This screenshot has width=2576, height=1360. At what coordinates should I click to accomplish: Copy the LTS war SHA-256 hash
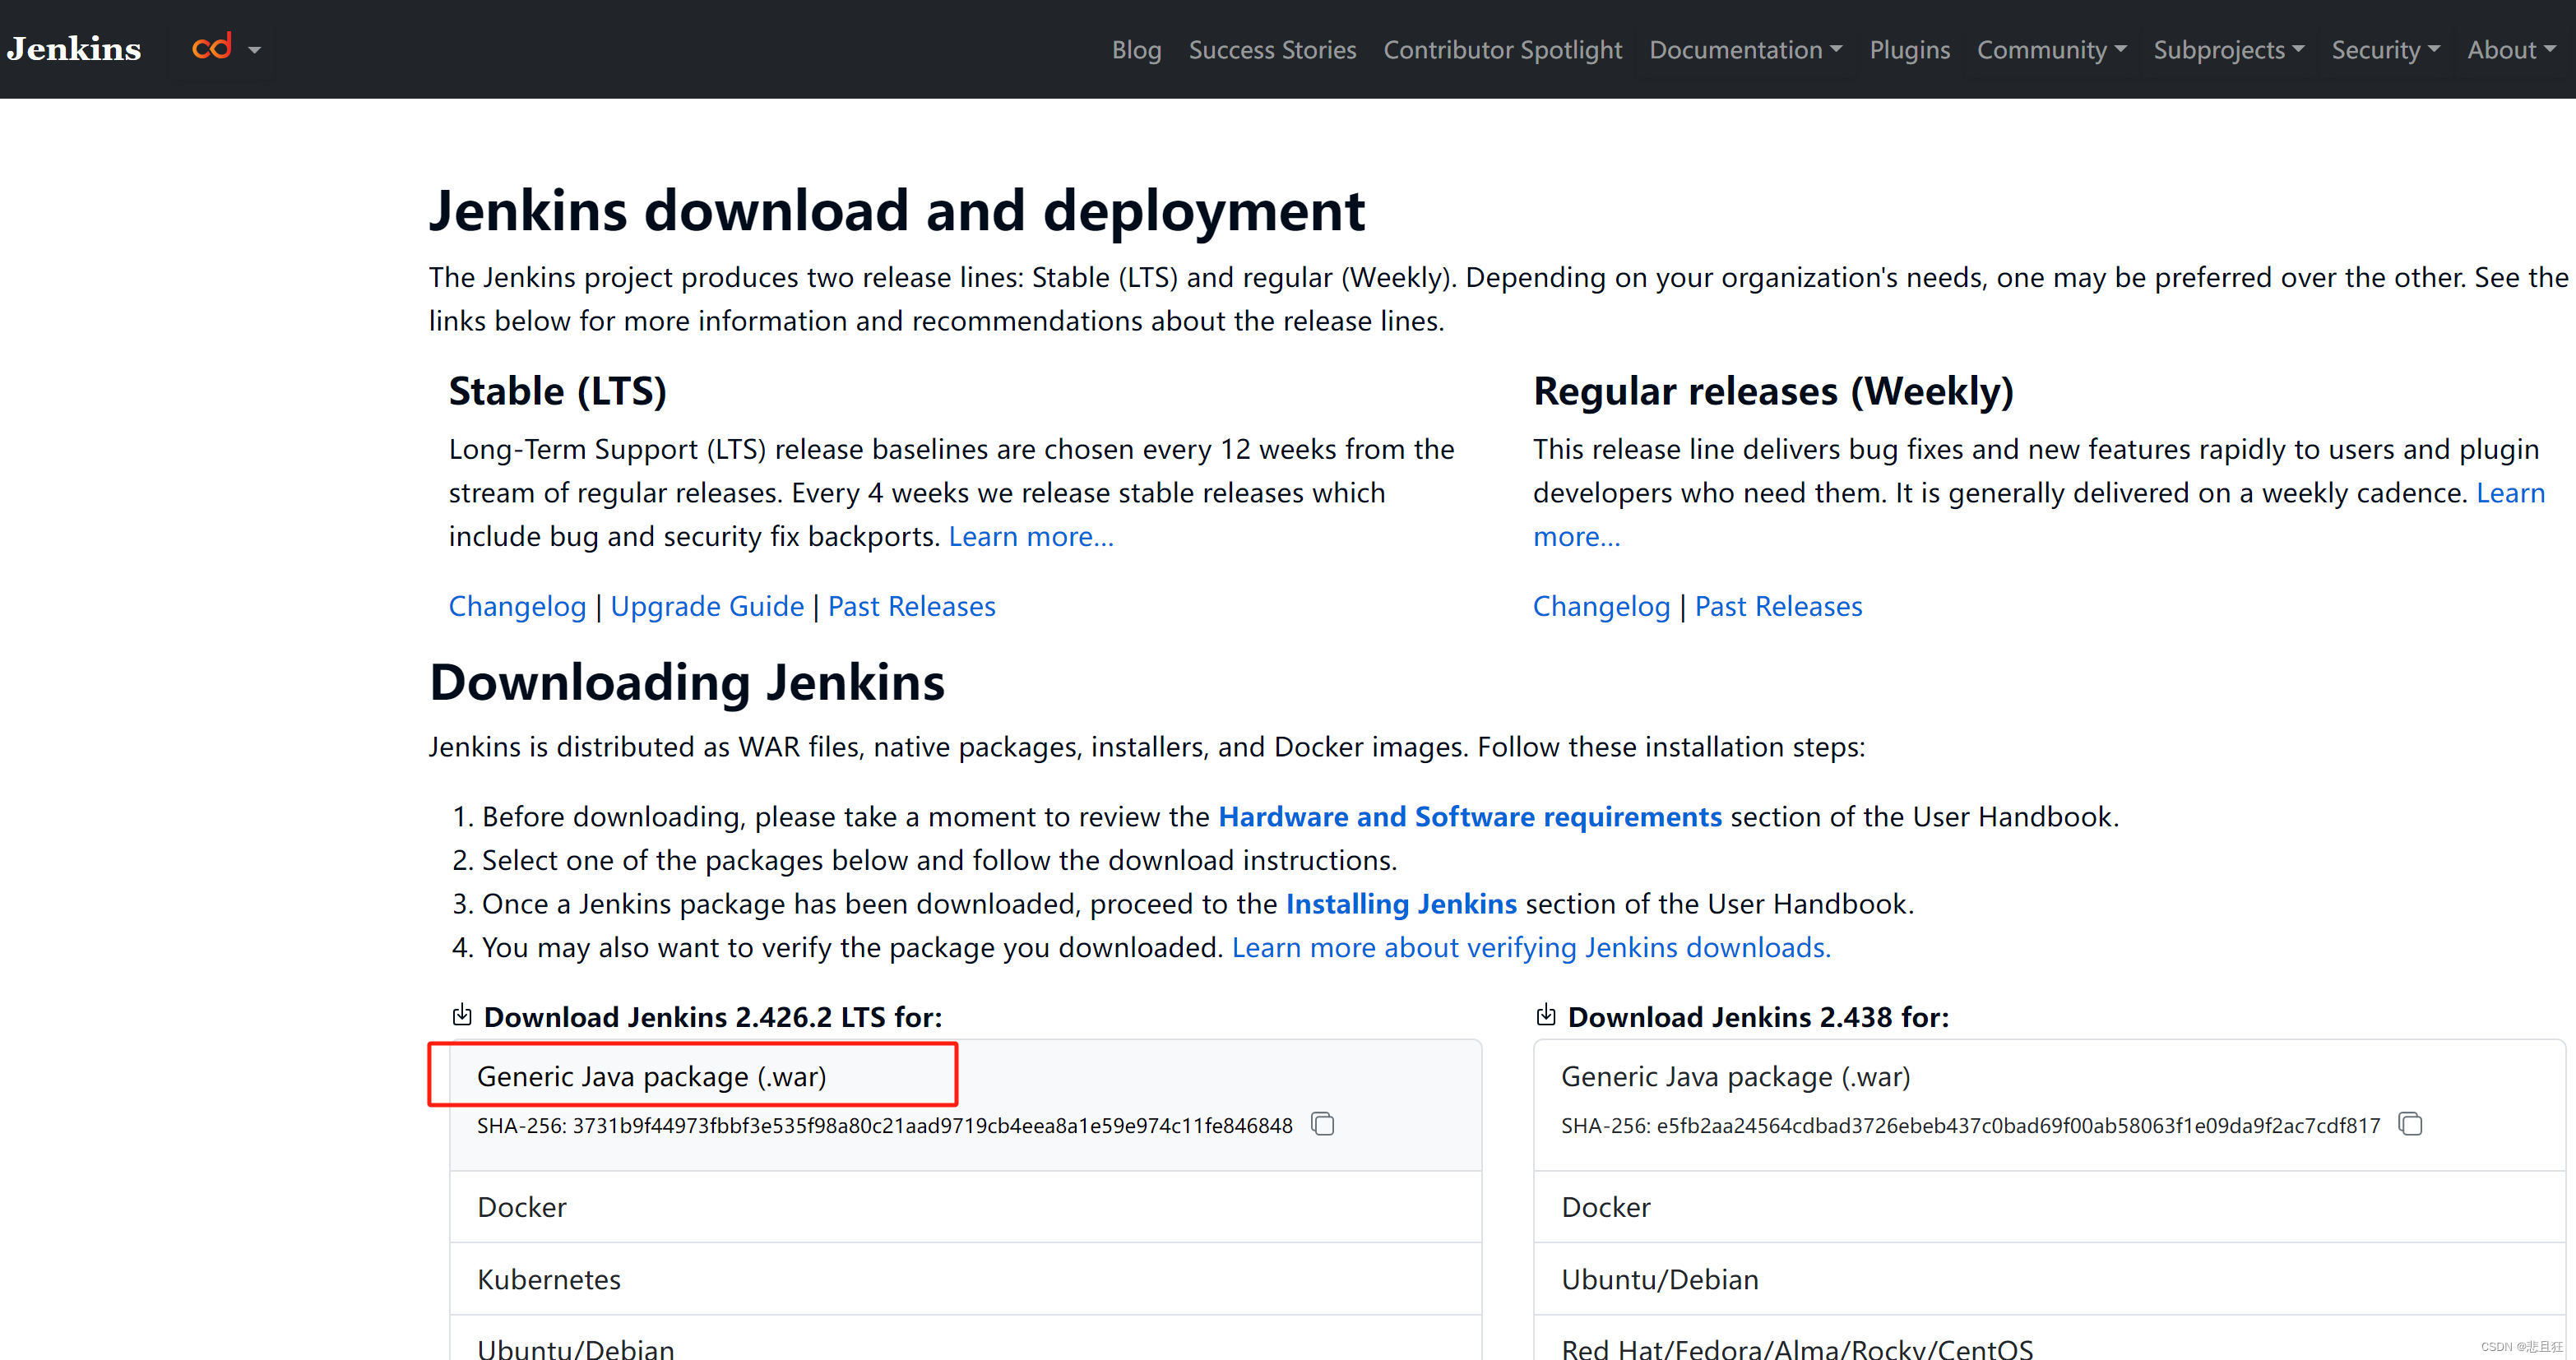click(1323, 1124)
